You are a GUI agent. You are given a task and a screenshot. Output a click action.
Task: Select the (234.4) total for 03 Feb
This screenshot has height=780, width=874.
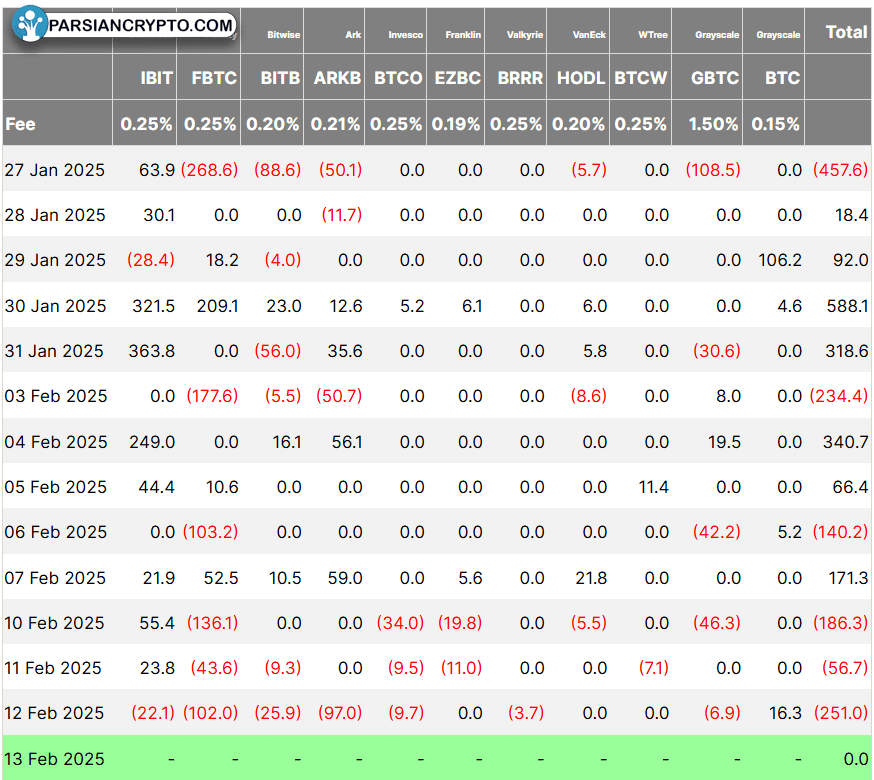[839, 396]
